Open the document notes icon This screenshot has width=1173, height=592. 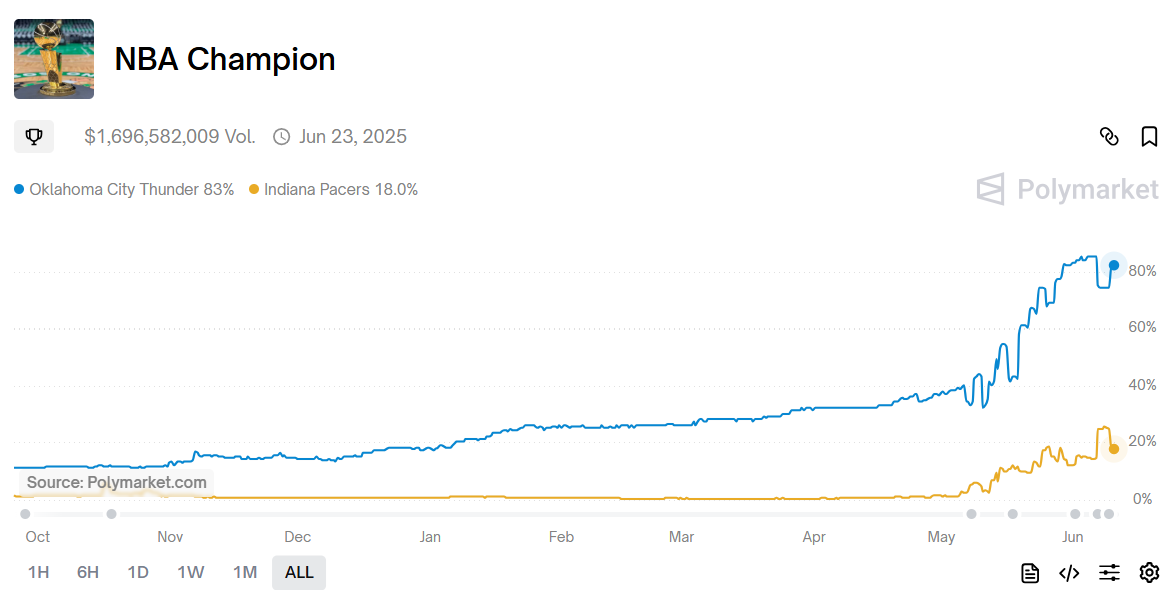point(1030,573)
